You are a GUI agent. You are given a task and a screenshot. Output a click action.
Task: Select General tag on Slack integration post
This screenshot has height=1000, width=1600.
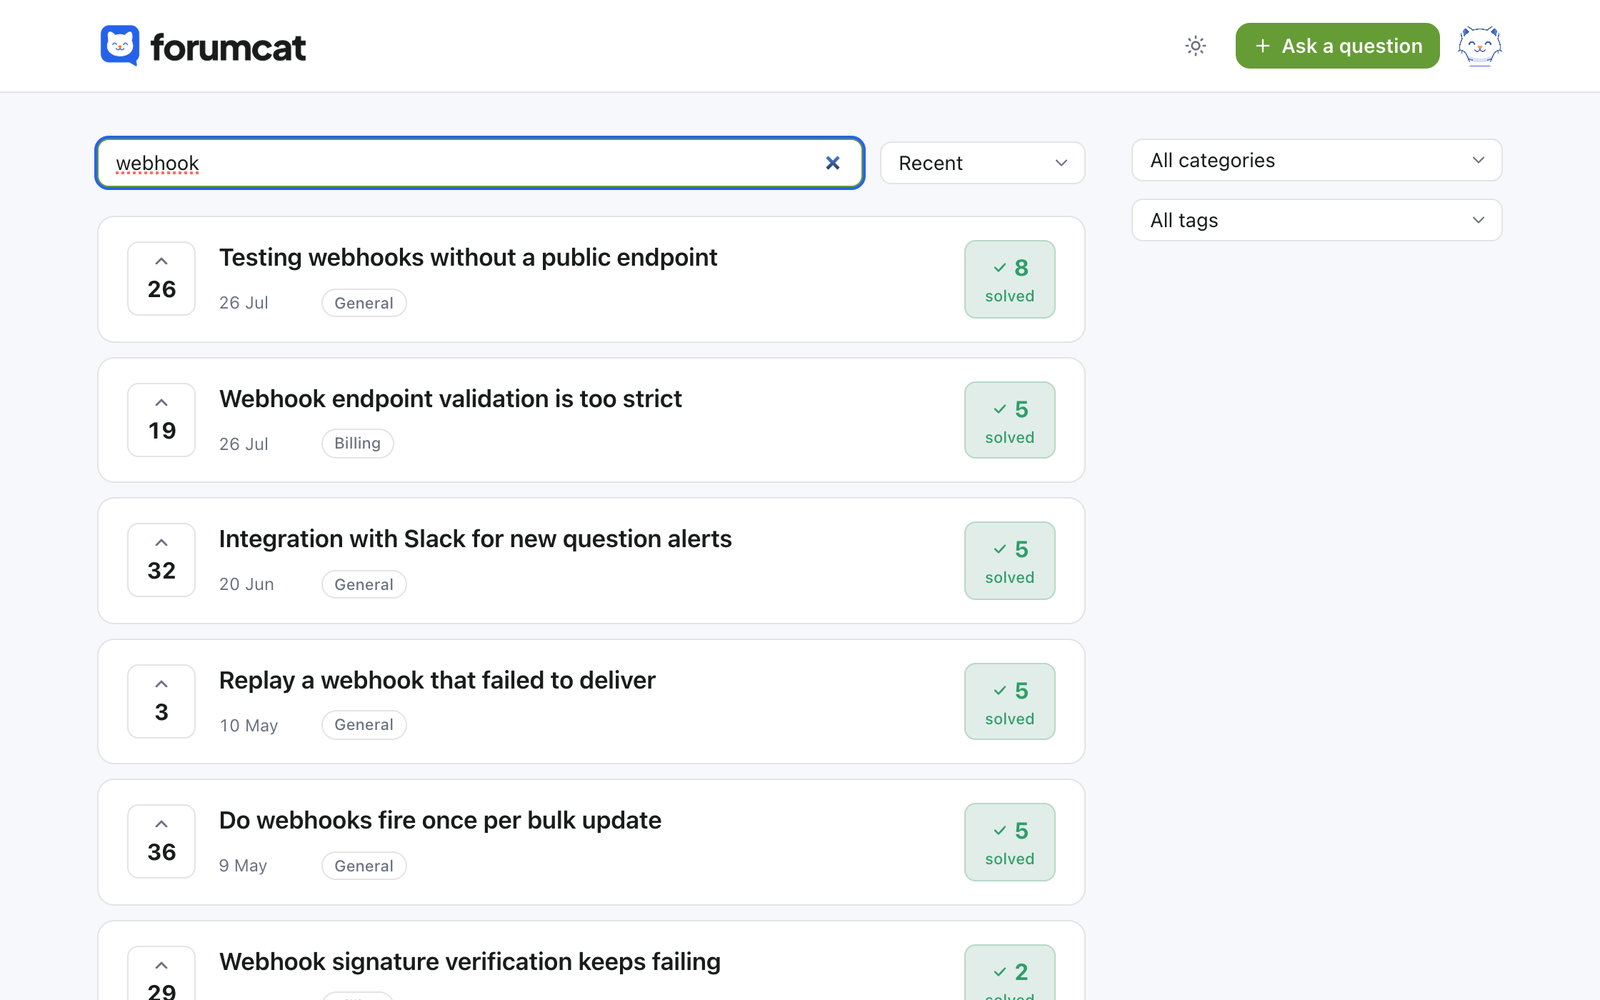pos(364,584)
